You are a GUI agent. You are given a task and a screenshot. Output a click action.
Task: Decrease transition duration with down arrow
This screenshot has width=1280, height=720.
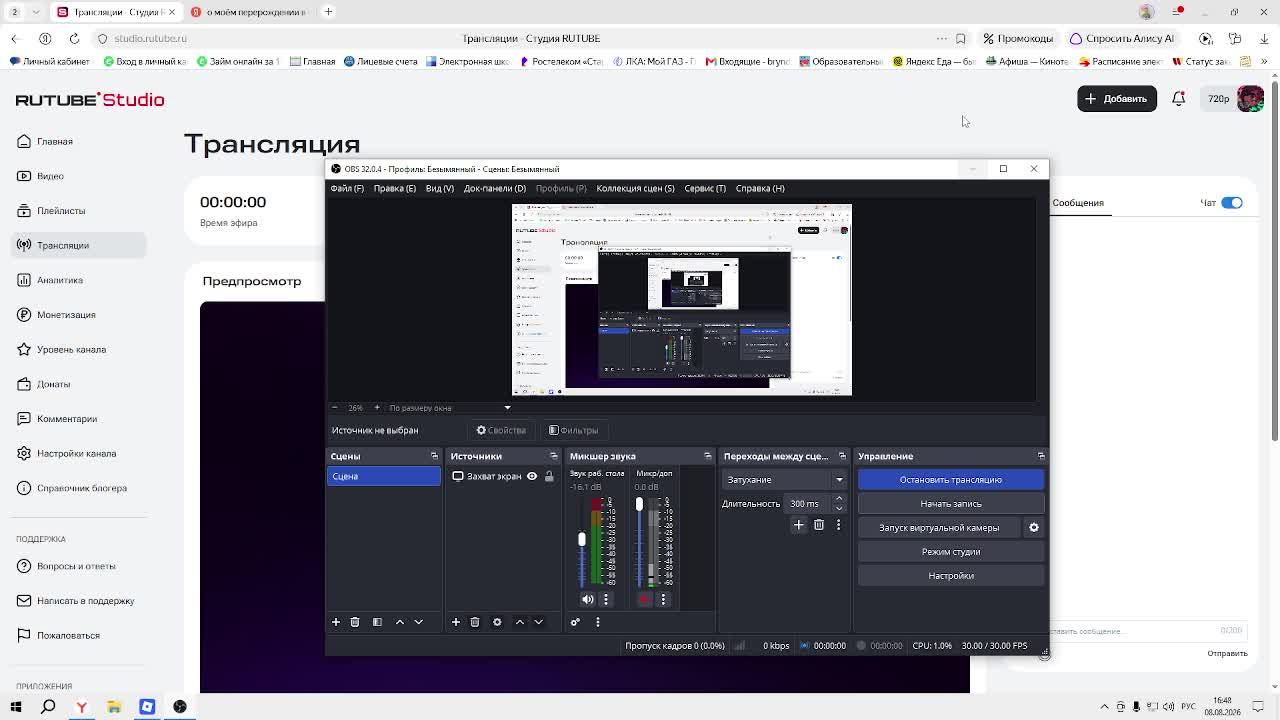[839, 508]
